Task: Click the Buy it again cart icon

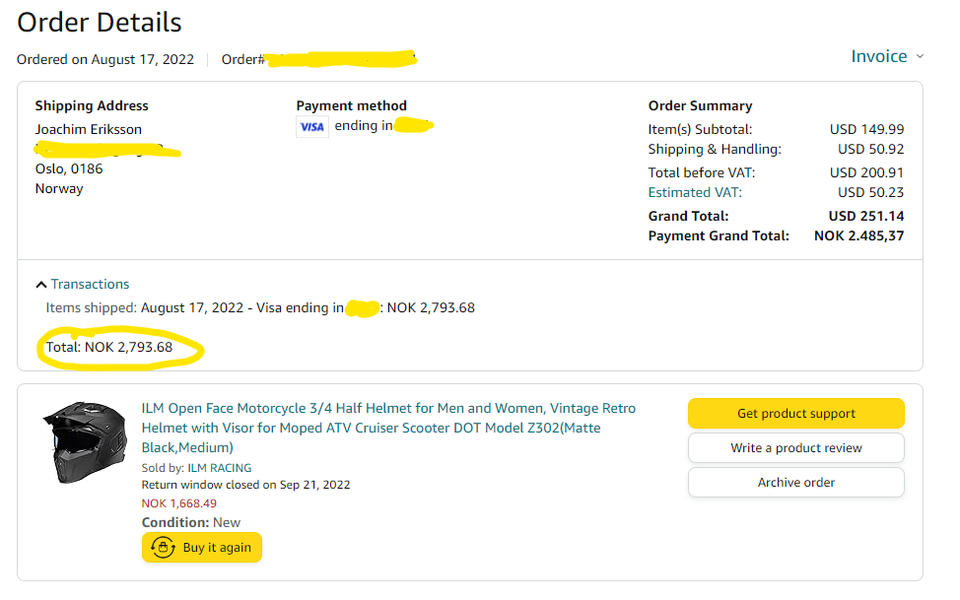Action: [162, 548]
